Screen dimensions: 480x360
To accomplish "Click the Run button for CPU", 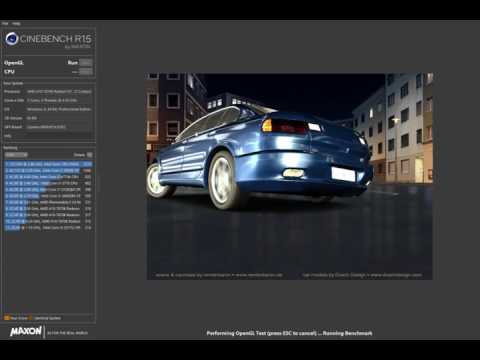I will coord(86,71).
